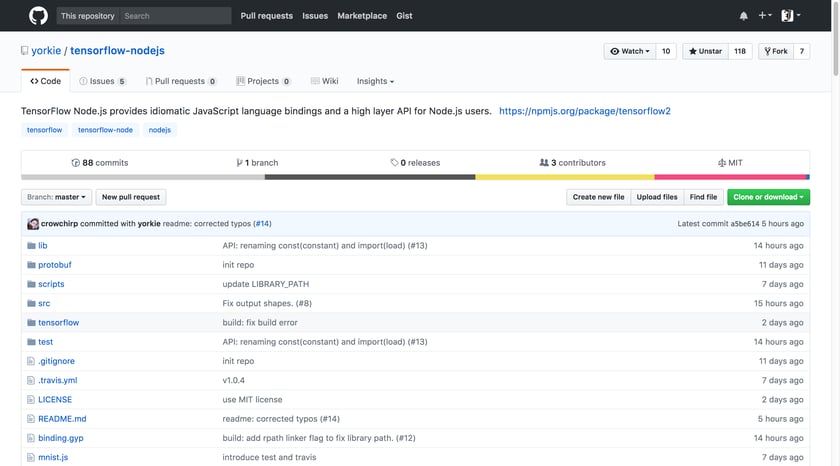Image resolution: width=840 pixels, height=466 pixels.
Task: Open the #14 pull request link in commit bar
Action: 262,224
